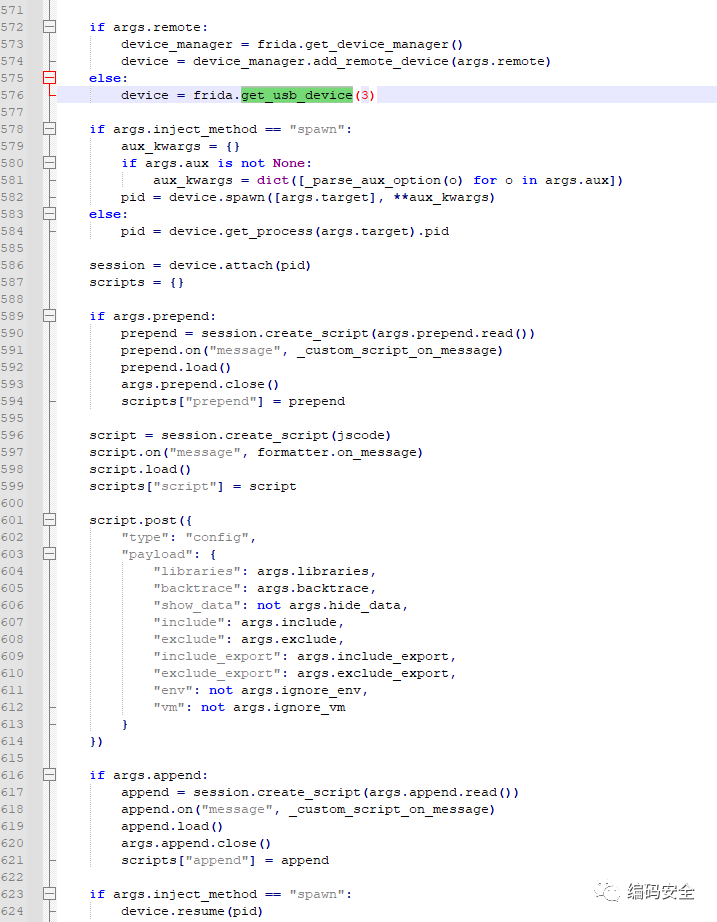Click 'formatter.on_message' on line 597
717x922 pixels.
pyautogui.click(x=337, y=453)
